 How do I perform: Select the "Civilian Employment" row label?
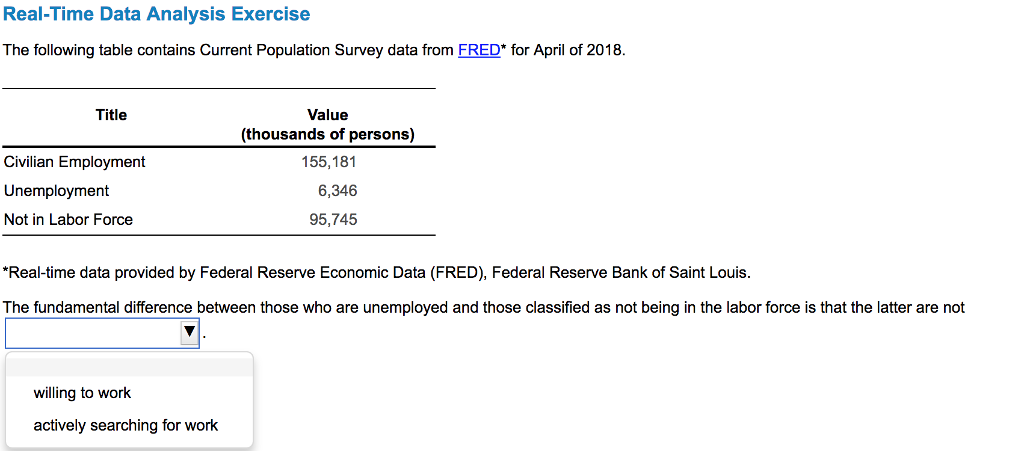tap(75, 162)
